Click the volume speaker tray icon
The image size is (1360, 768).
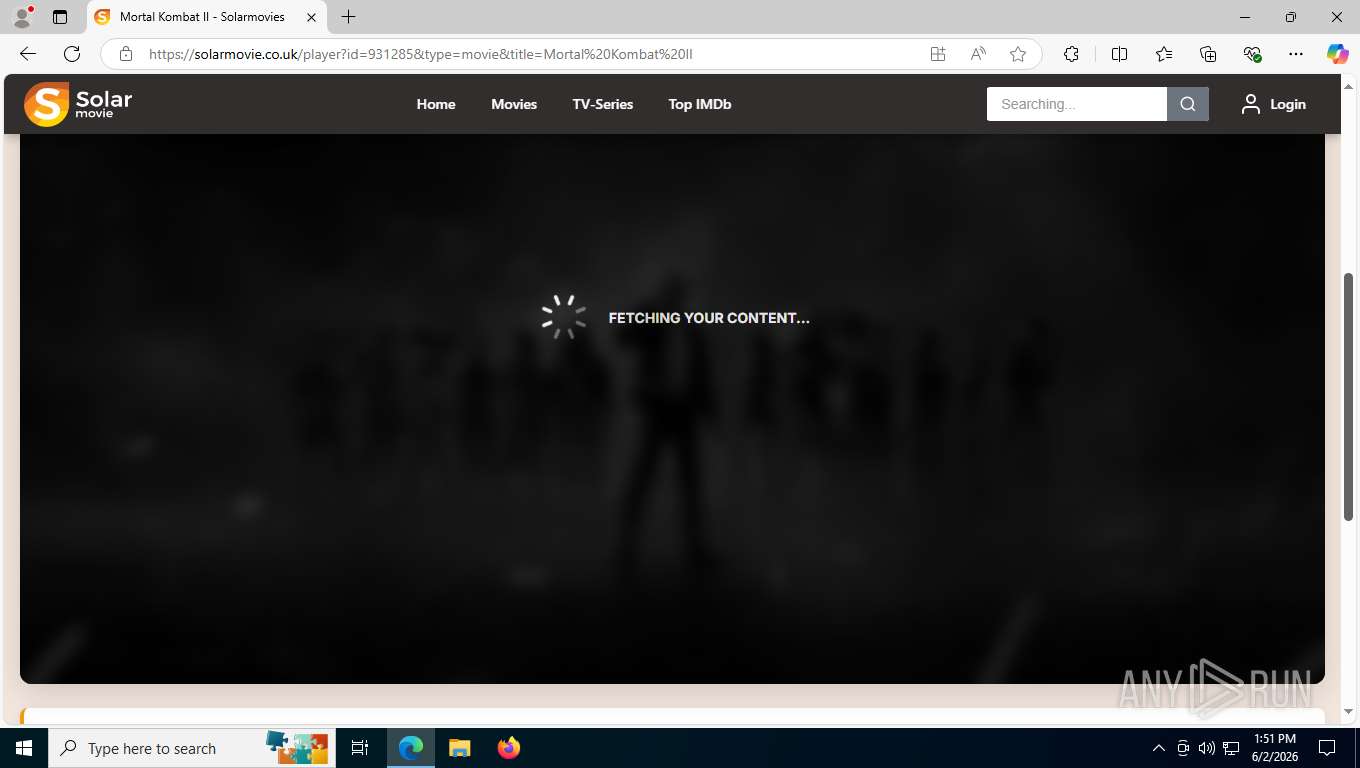(x=1207, y=748)
